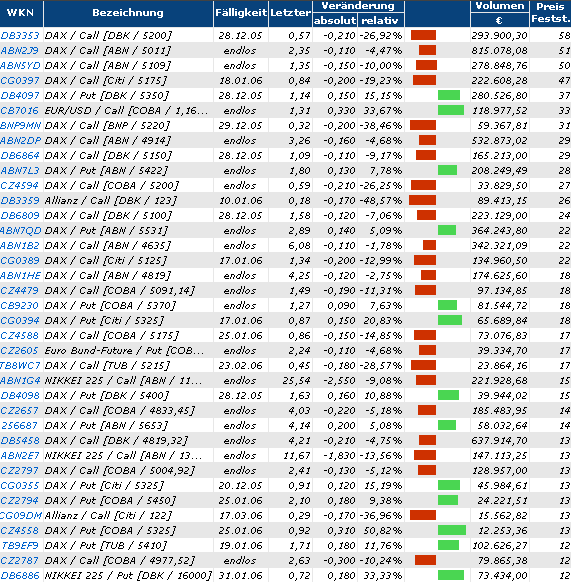The width and height of the screenshot is (571, 582).
Task: Sort by the relativ change header
Action: (381, 20)
